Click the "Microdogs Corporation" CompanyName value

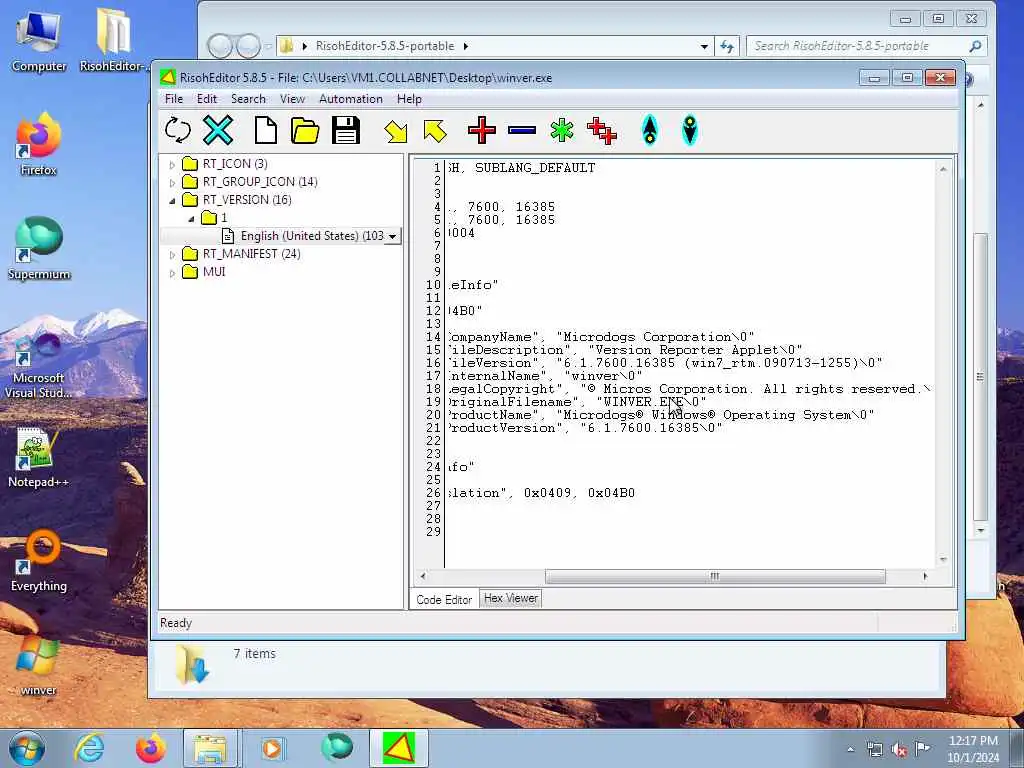click(655, 337)
